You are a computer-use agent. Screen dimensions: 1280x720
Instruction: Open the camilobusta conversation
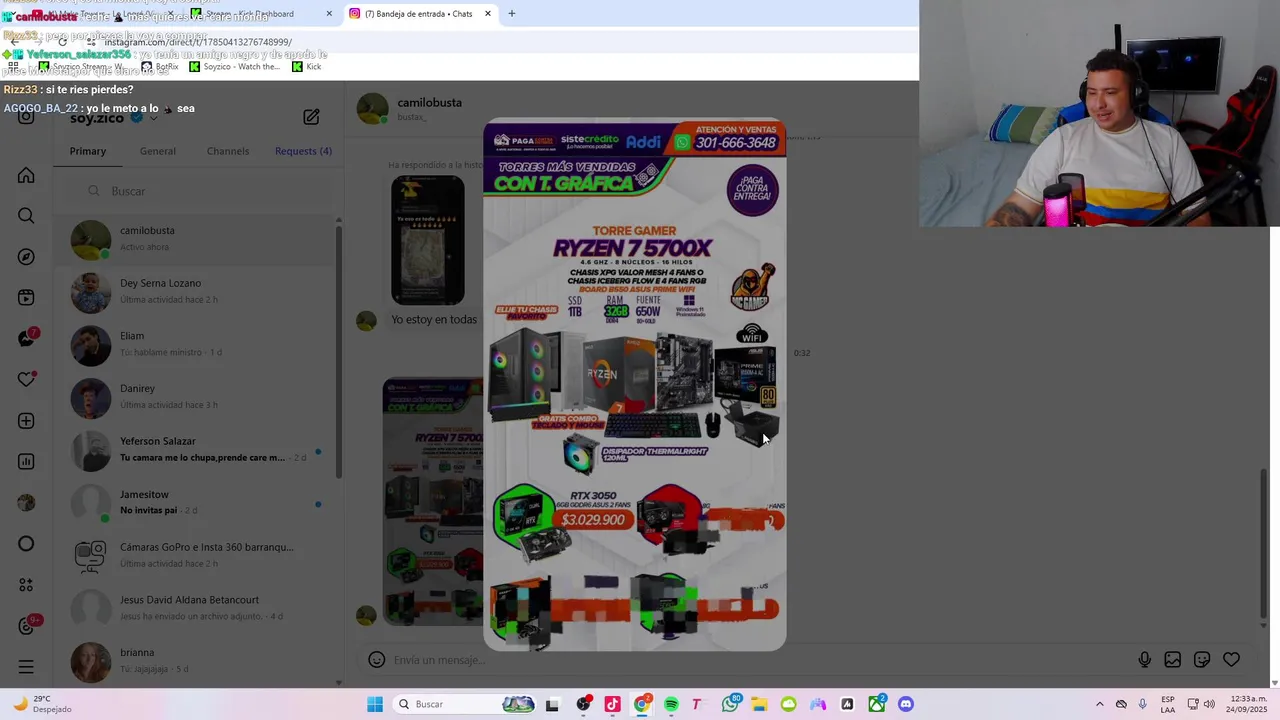[195, 239]
